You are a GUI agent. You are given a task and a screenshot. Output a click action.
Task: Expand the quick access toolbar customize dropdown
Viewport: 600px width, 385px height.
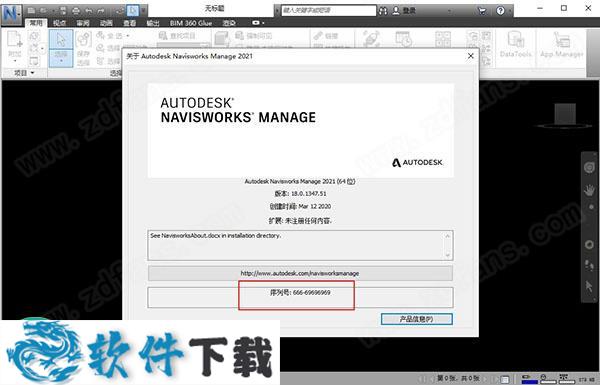[x=143, y=11]
